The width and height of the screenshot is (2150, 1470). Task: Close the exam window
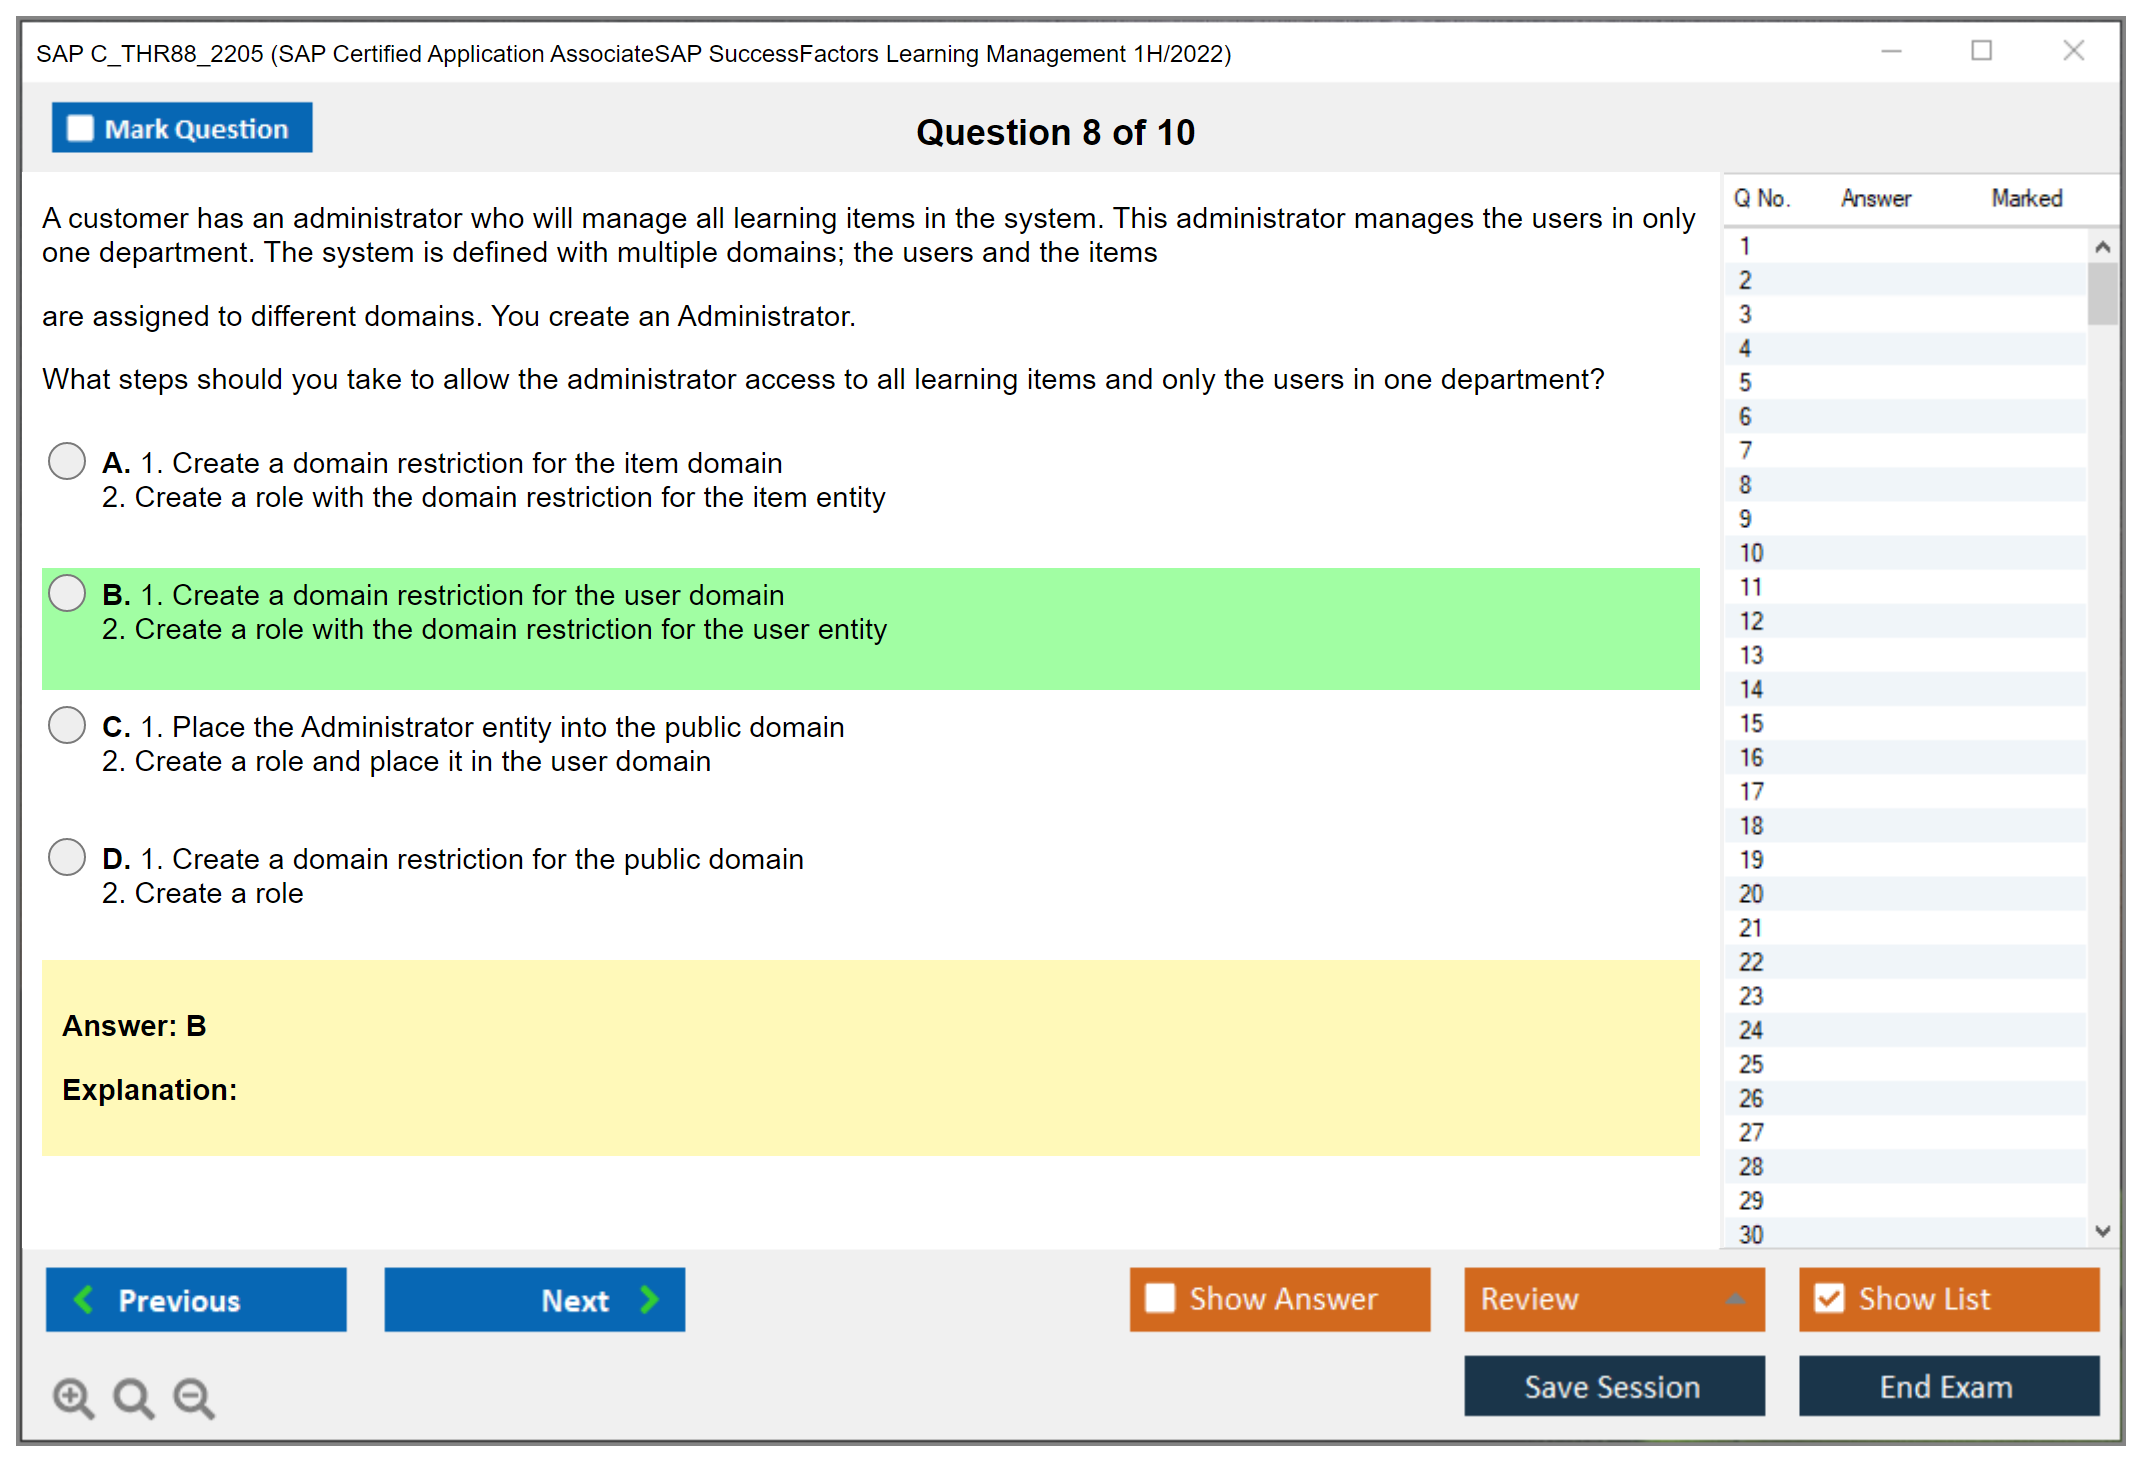2073,51
